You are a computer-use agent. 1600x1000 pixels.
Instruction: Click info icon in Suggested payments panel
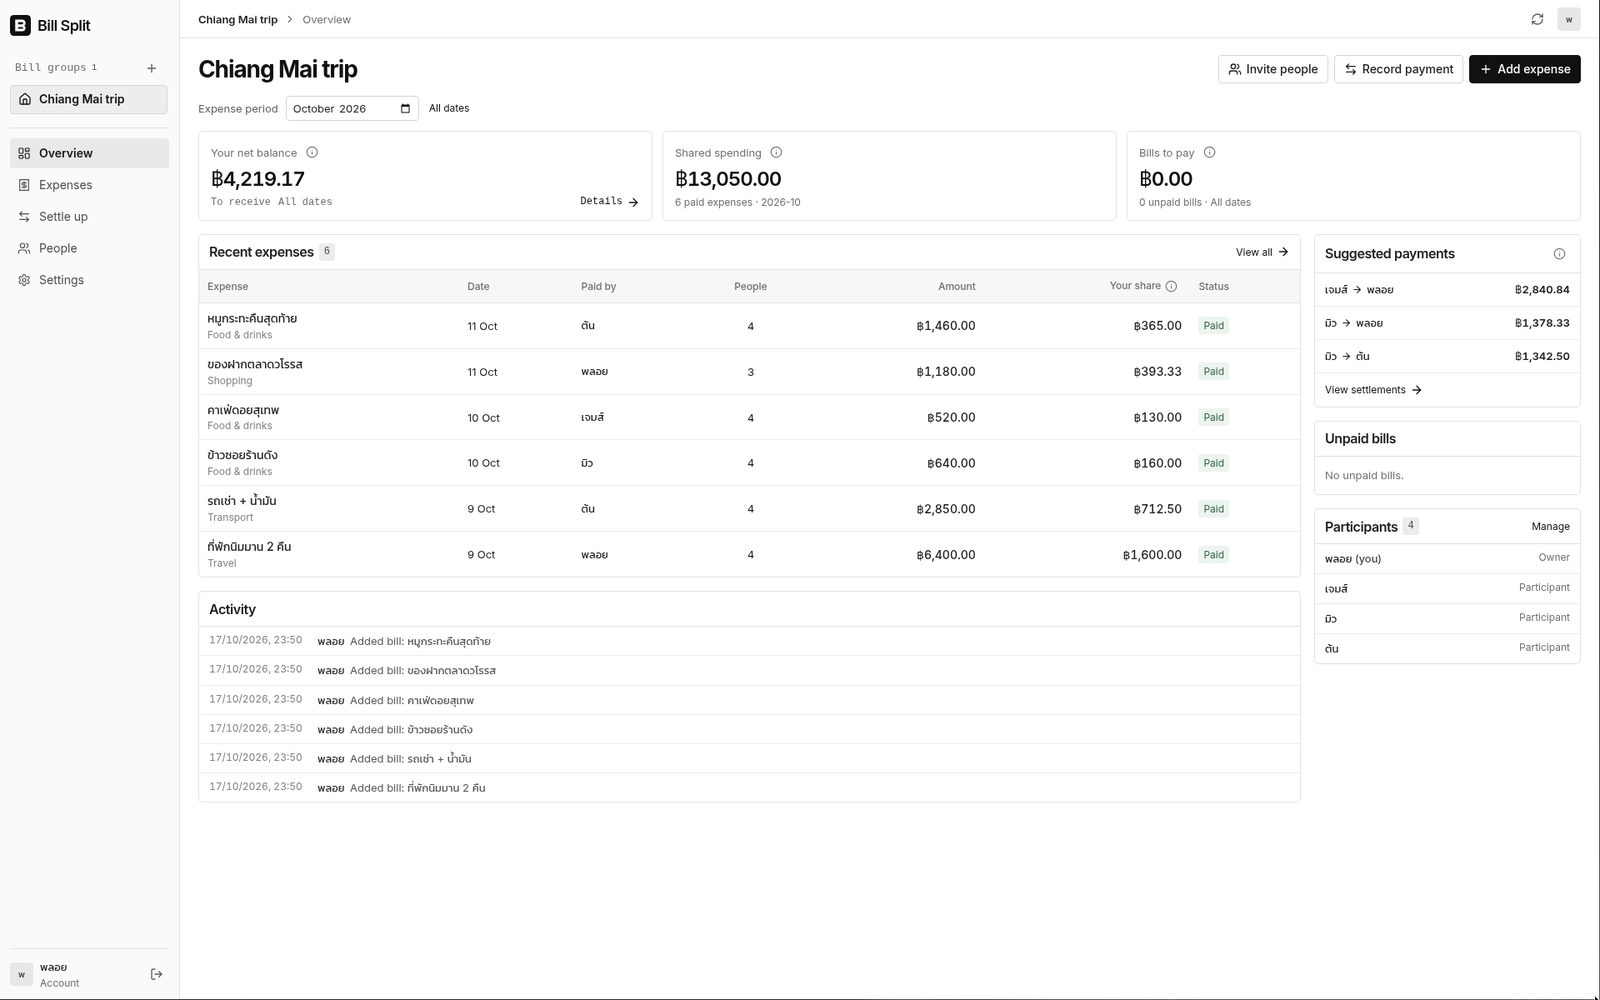[x=1559, y=254]
